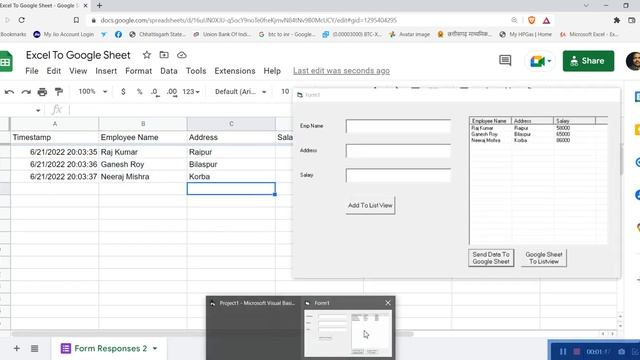Click the Emp Name text field

click(398, 126)
